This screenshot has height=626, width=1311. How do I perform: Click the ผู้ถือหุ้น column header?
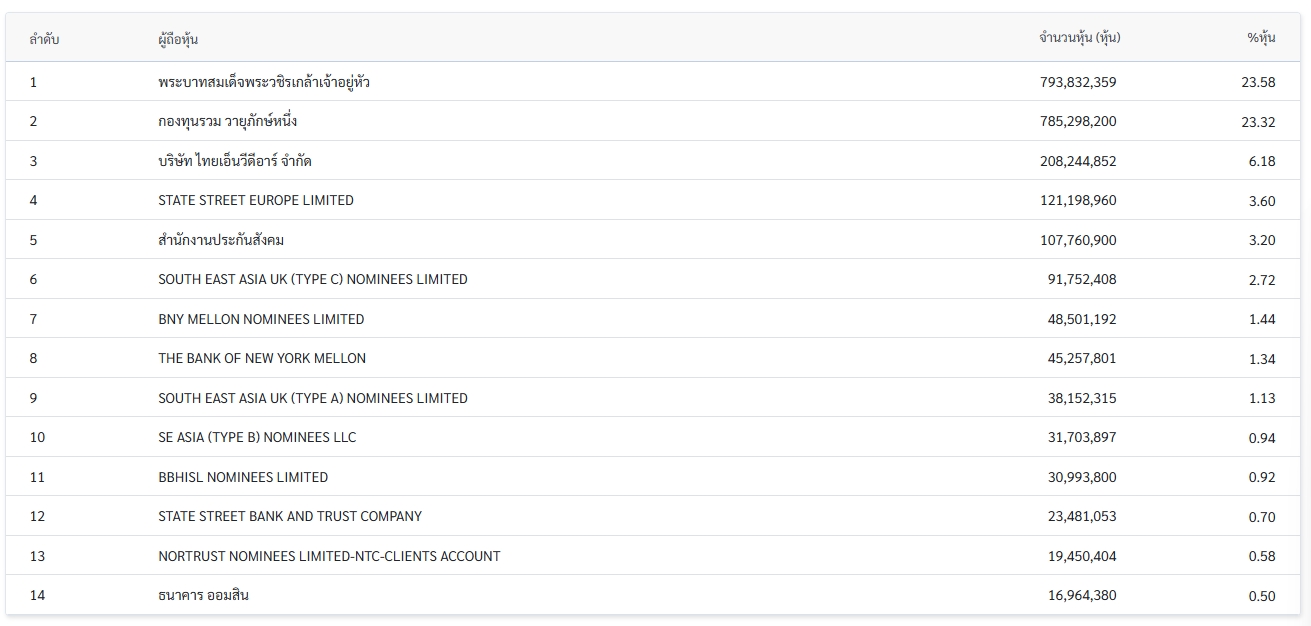coord(178,39)
